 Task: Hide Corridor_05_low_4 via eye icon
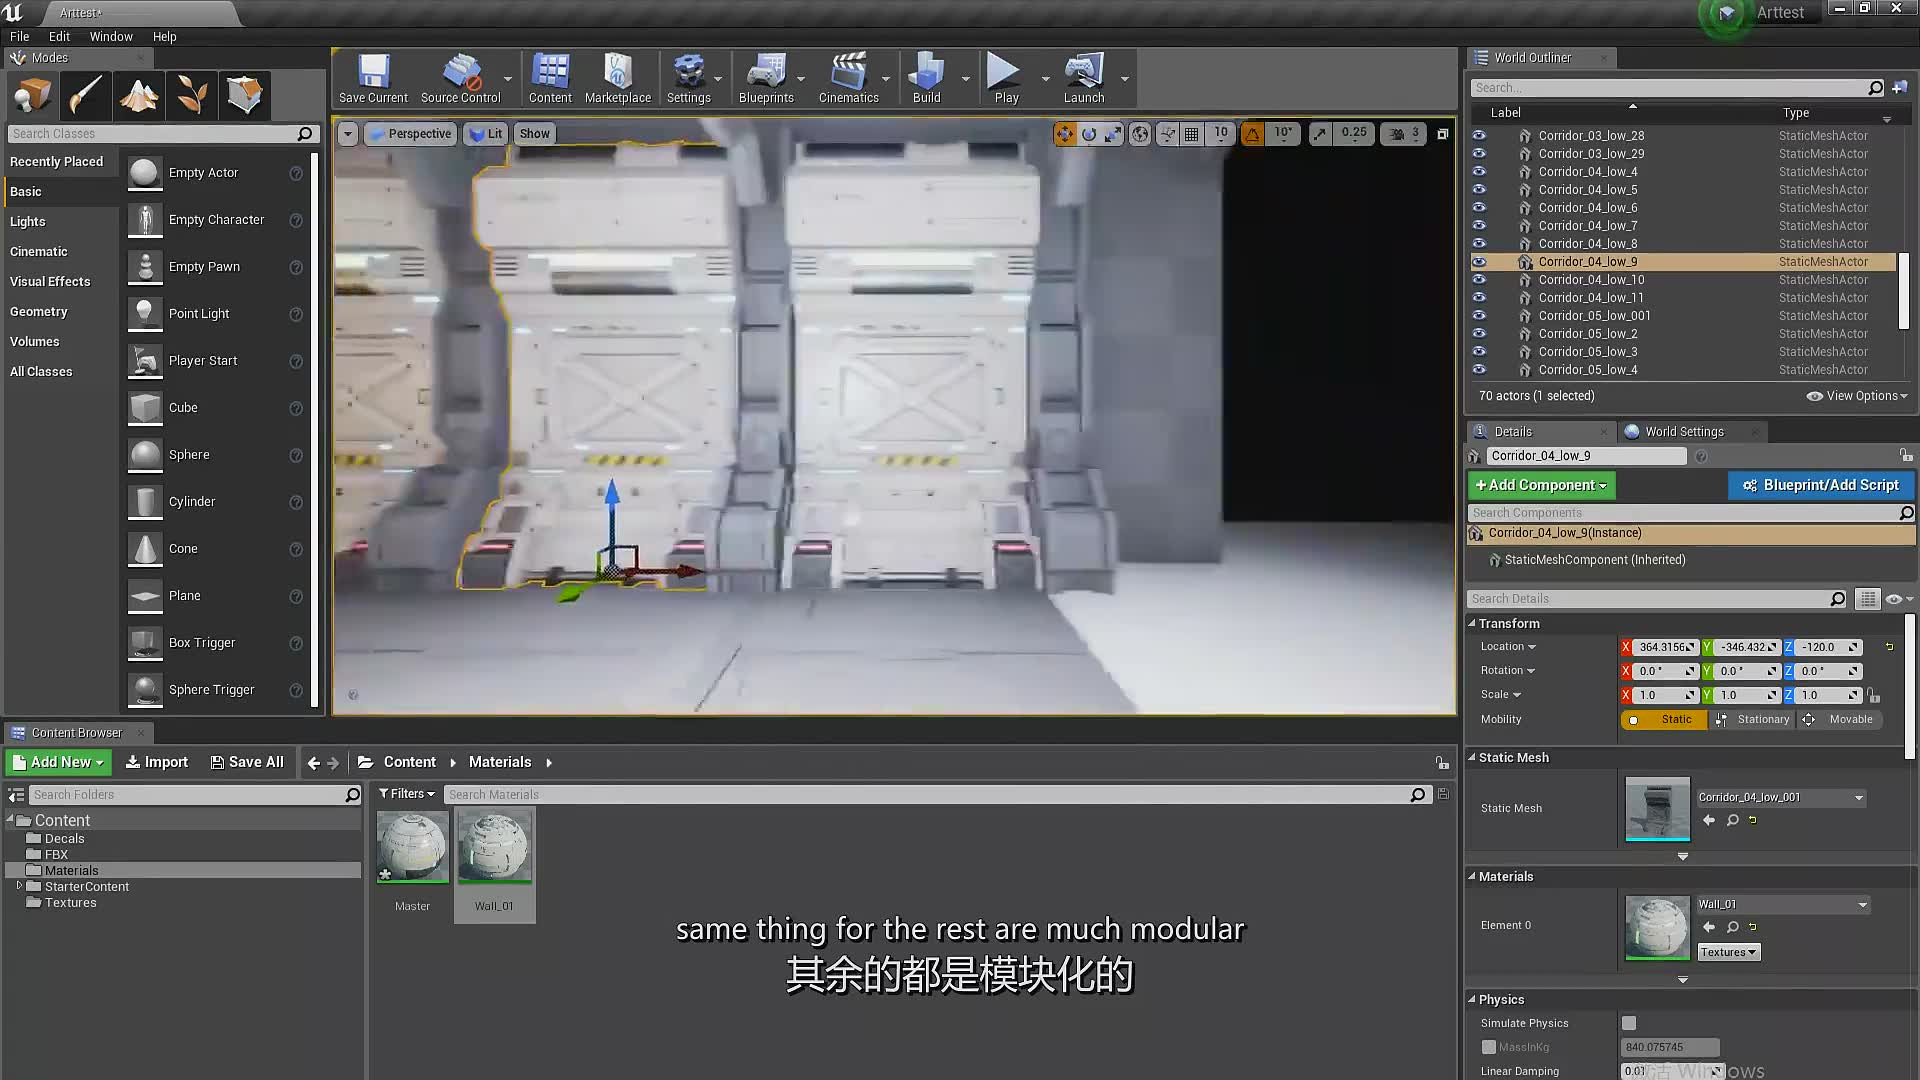pos(1479,370)
